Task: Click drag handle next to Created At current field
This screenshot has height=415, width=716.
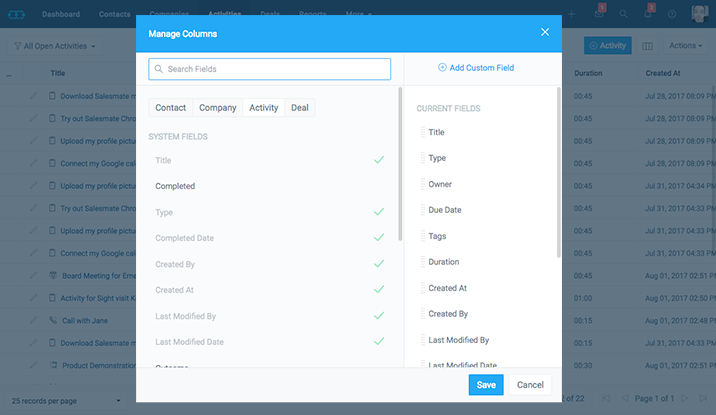Action: [x=423, y=288]
